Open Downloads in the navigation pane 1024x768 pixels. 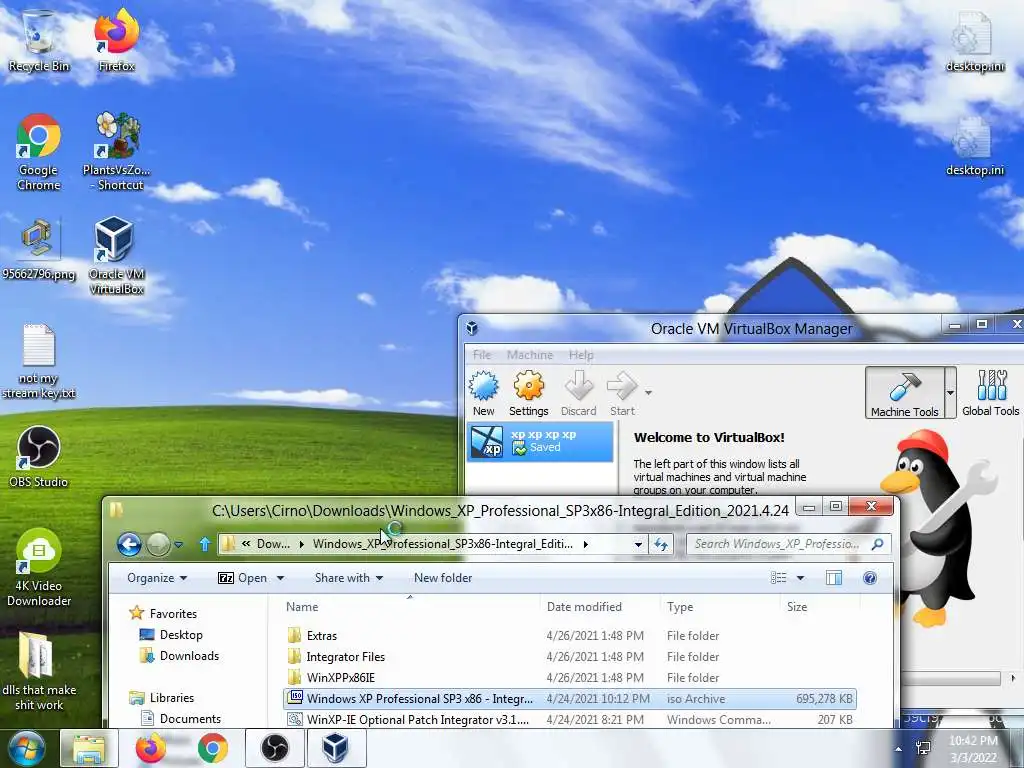[x=180, y=656]
